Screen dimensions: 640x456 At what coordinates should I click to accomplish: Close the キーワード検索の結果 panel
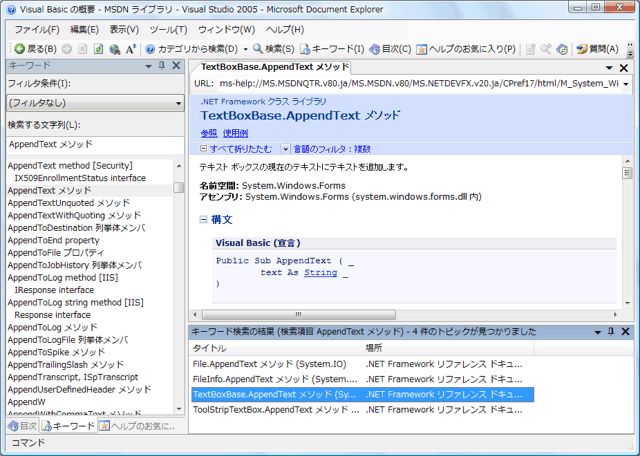coord(625,332)
